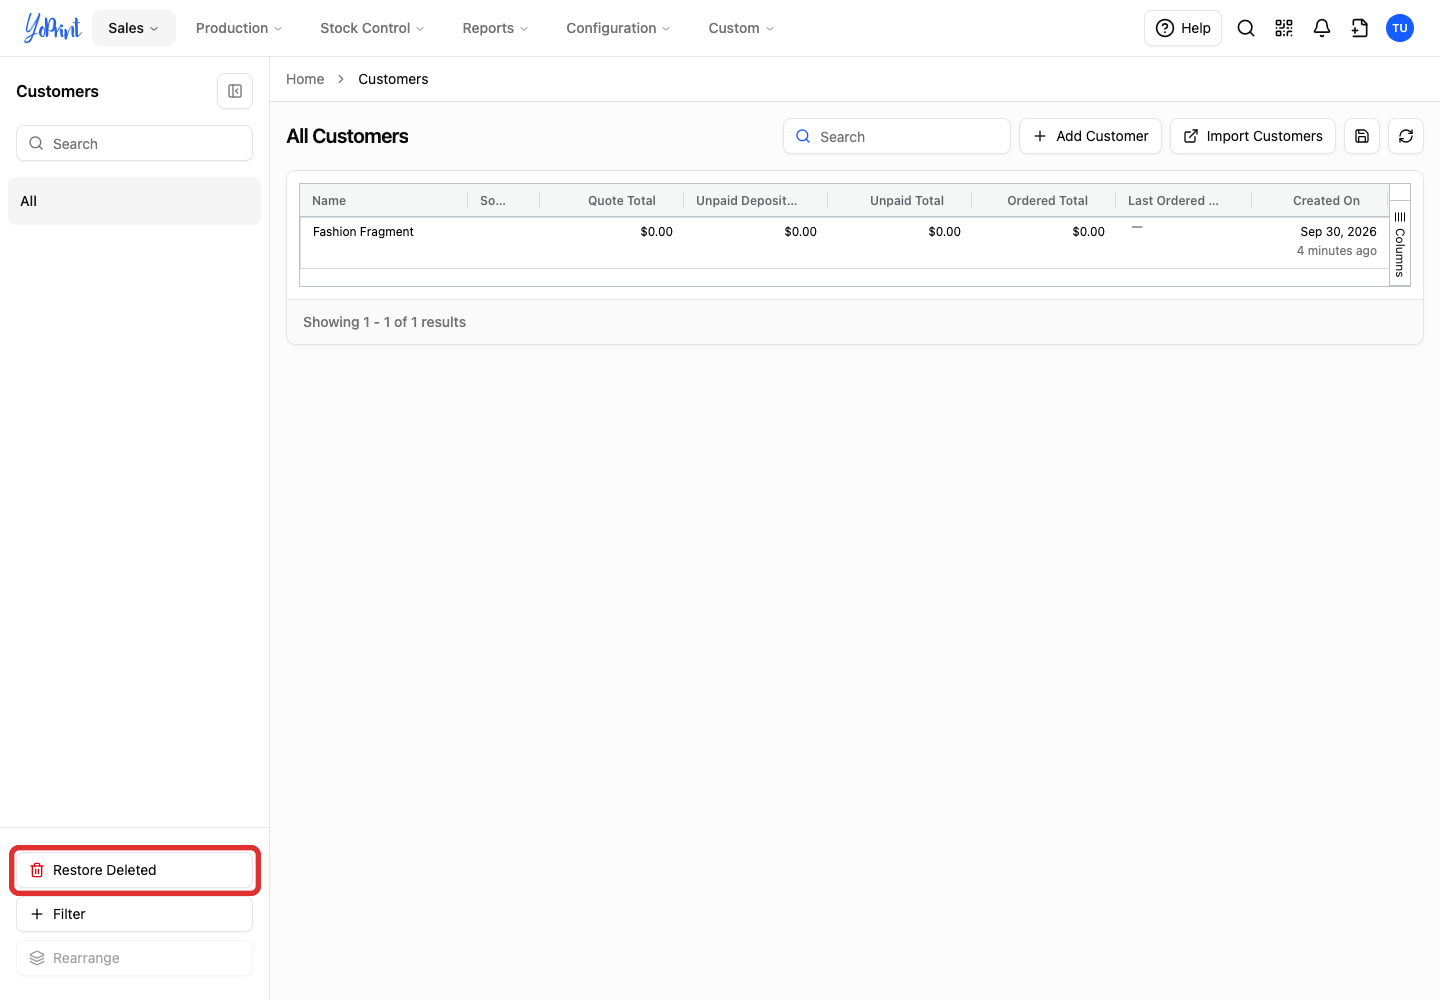Sort by Last Ordered column header
The image size is (1440, 1000).
[x=1184, y=200]
